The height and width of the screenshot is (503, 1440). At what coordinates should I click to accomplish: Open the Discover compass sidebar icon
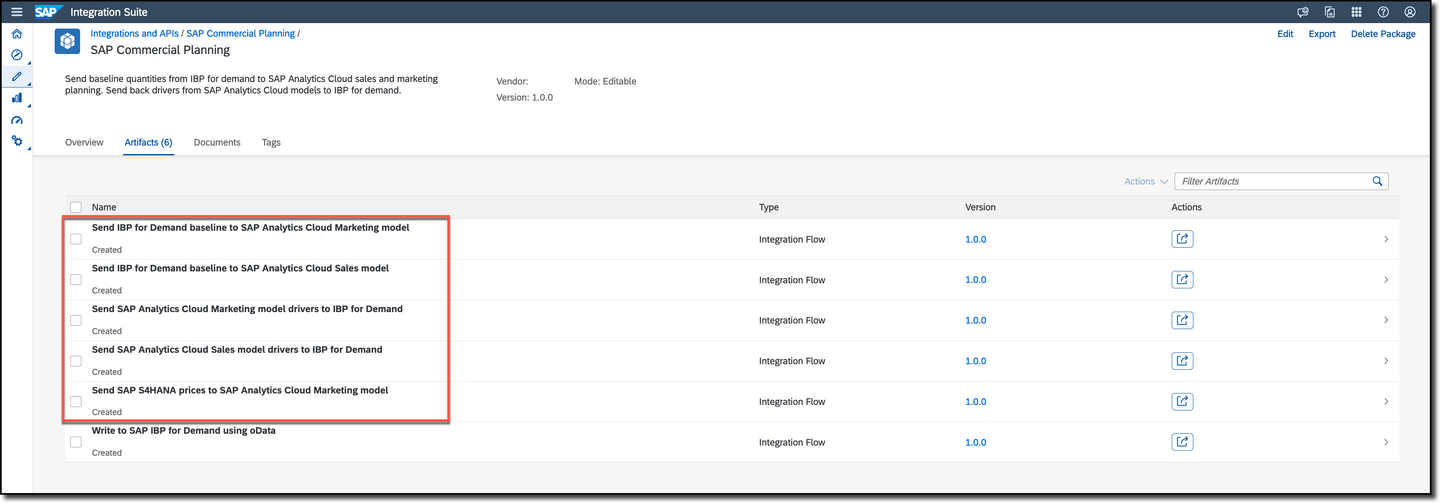click(16, 55)
